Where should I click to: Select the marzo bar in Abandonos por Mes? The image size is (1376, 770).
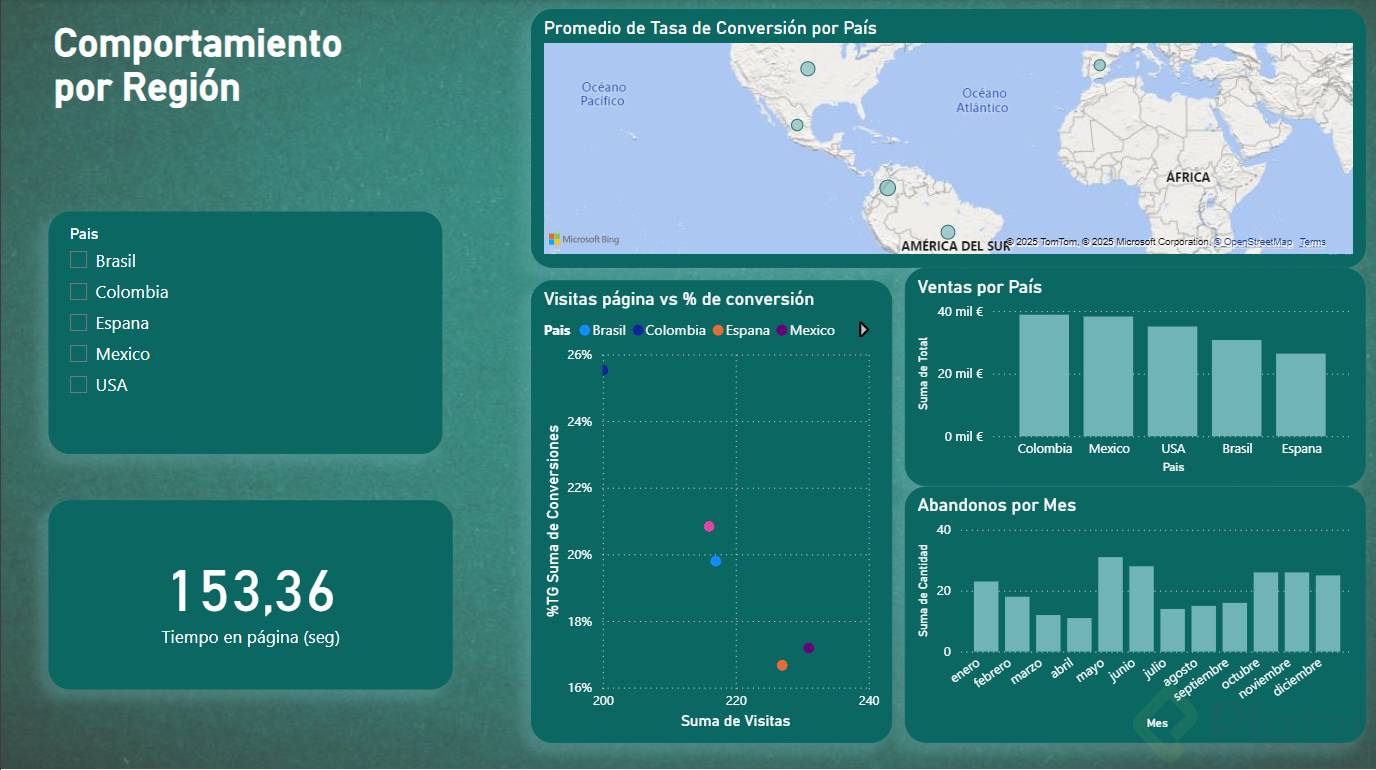point(1048,633)
